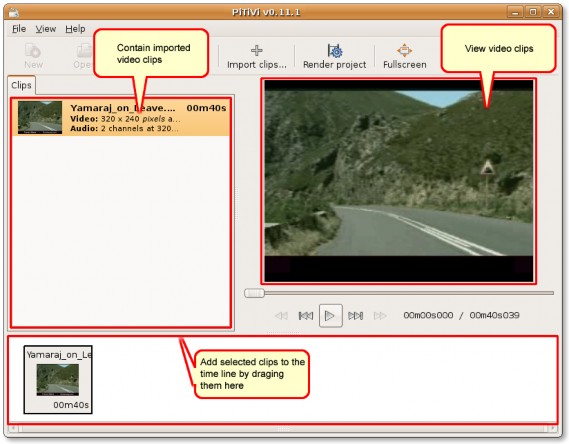569x444 pixels.
Task: Open the View menu
Action: pos(46,29)
